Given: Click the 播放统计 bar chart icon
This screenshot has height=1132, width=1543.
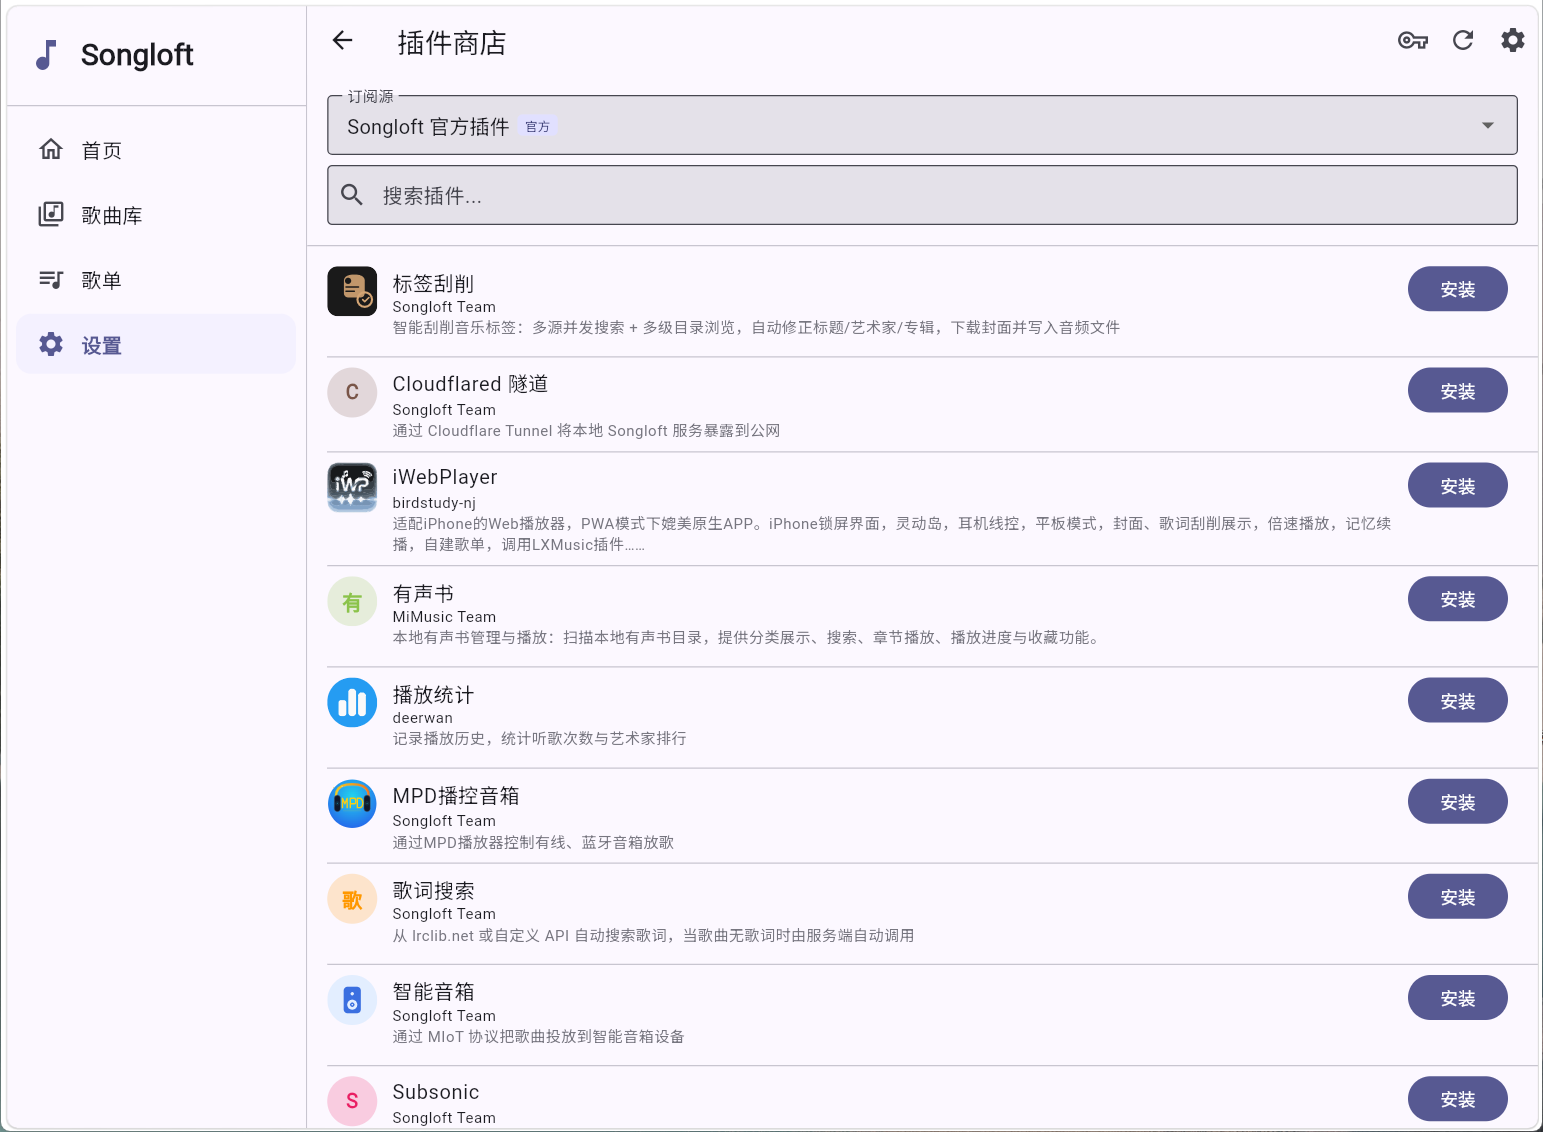Looking at the screenshot, I should [352, 703].
